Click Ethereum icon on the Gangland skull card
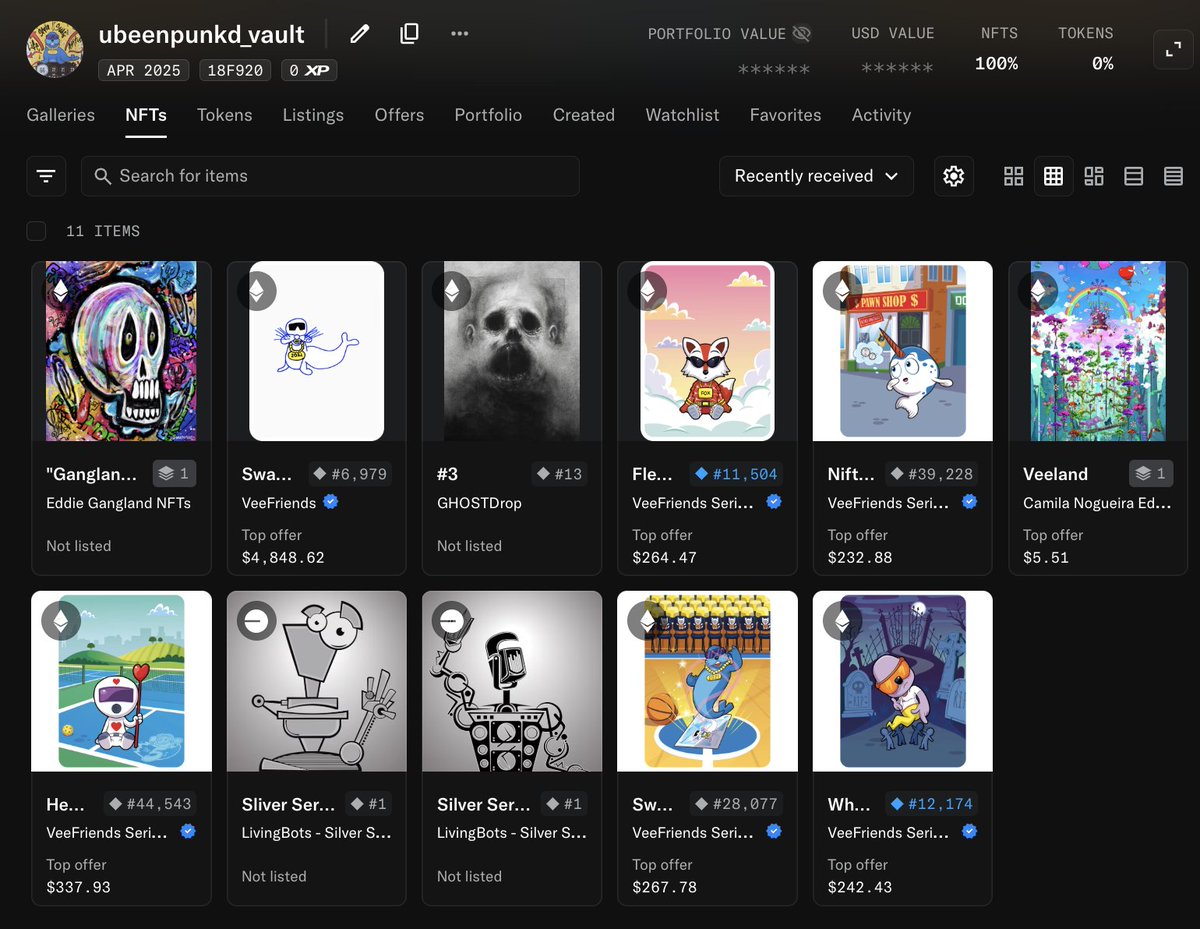The width and height of the screenshot is (1200, 929). coord(61,291)
